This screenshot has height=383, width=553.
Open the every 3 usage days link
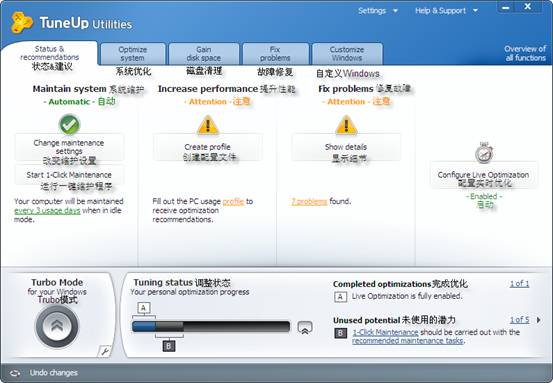(x=47, y=211)
